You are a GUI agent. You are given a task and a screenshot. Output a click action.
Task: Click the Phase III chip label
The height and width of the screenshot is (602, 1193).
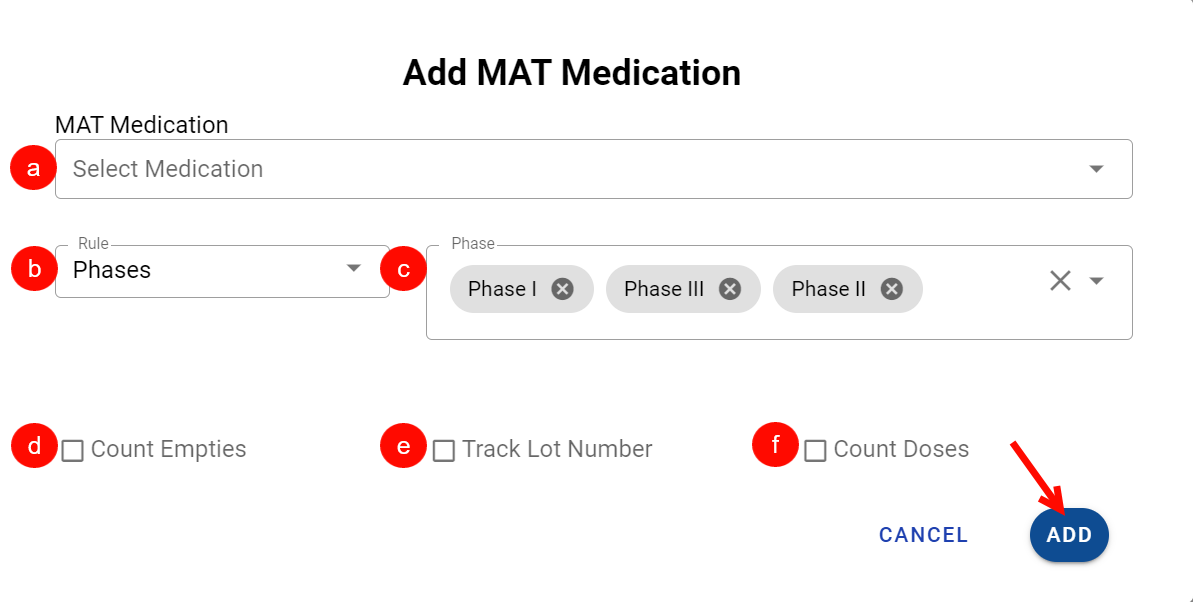664,289
